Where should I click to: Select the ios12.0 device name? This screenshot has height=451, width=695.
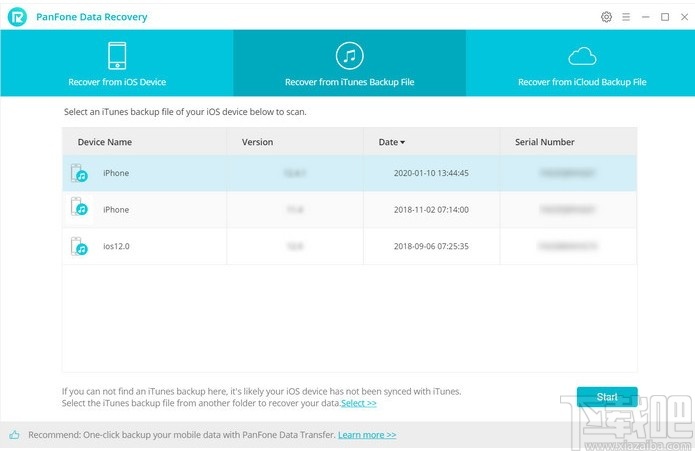click(x=116, y=246)
